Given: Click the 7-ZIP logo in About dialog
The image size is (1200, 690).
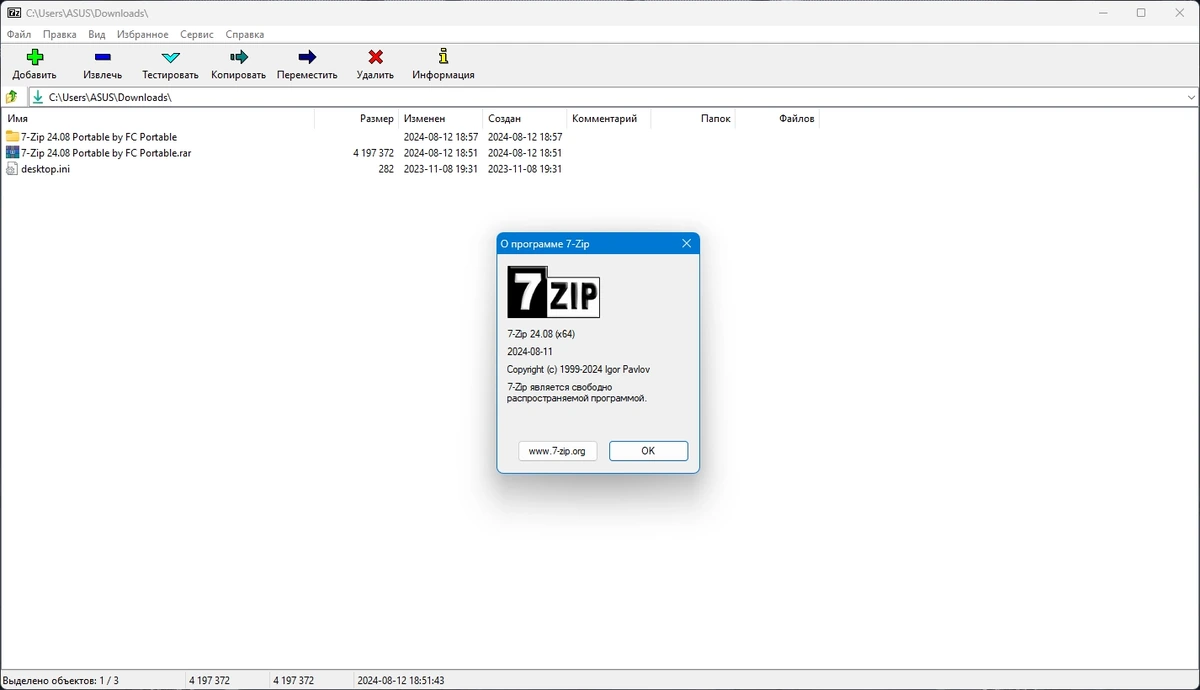Looking at the screenshot, I should 553,292.
